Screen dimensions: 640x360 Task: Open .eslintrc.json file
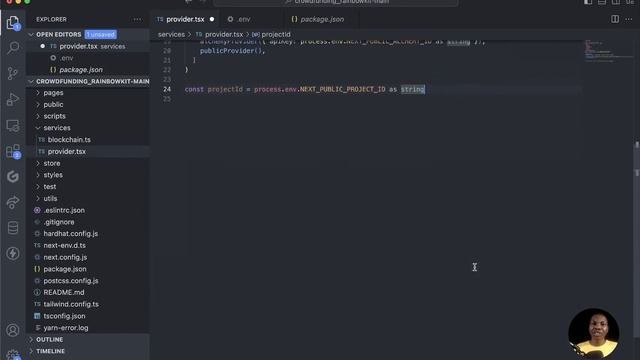point(64,210)
